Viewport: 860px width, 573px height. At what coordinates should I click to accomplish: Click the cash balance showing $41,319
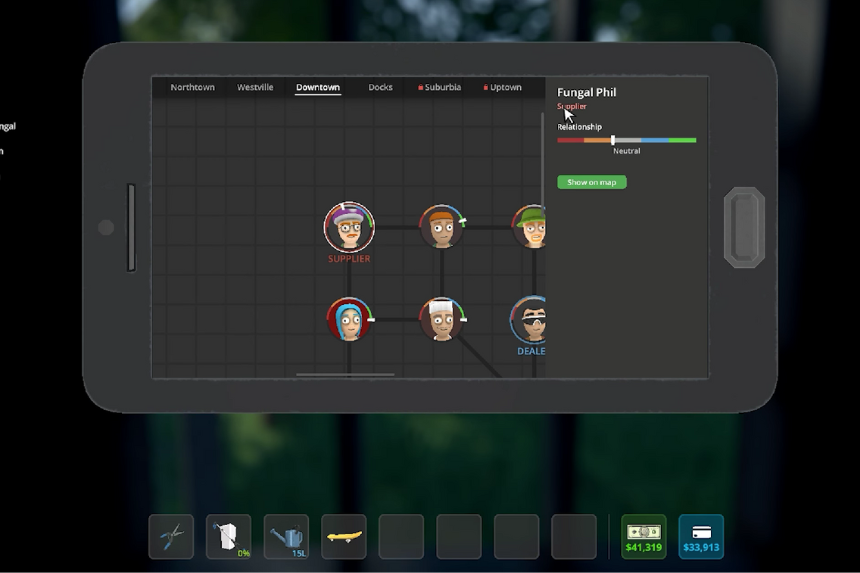[643, 537]
